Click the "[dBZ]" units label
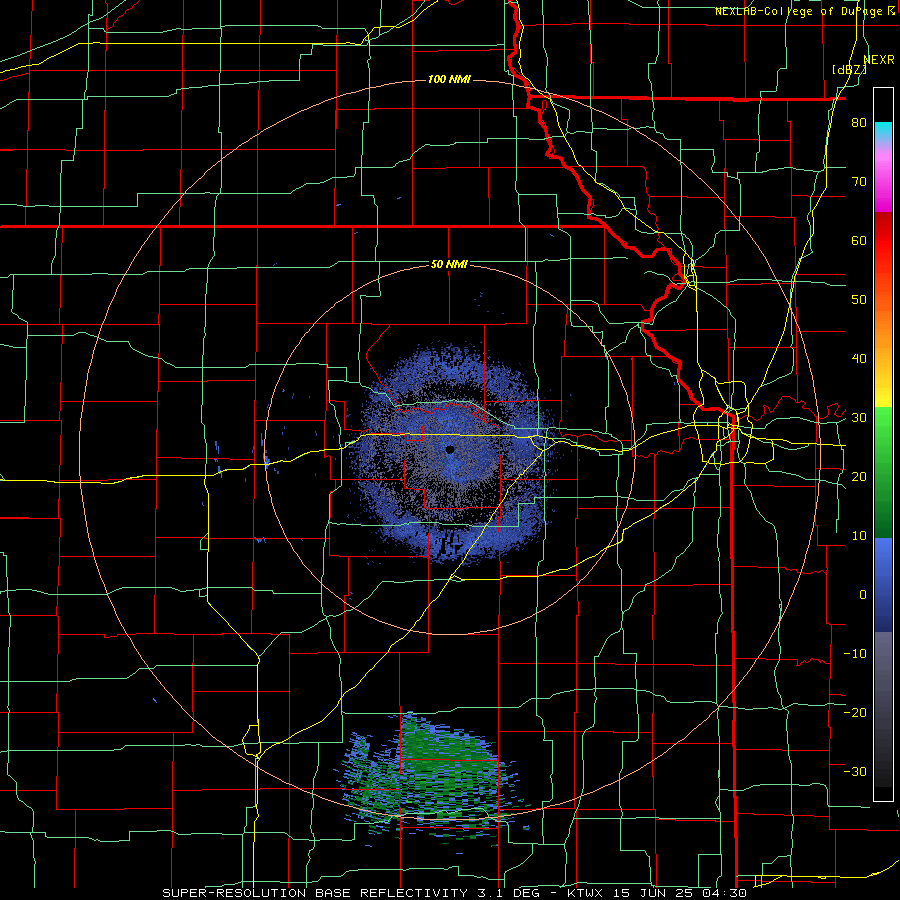Screen dimensions: 900x900 (x=849, y=69)
